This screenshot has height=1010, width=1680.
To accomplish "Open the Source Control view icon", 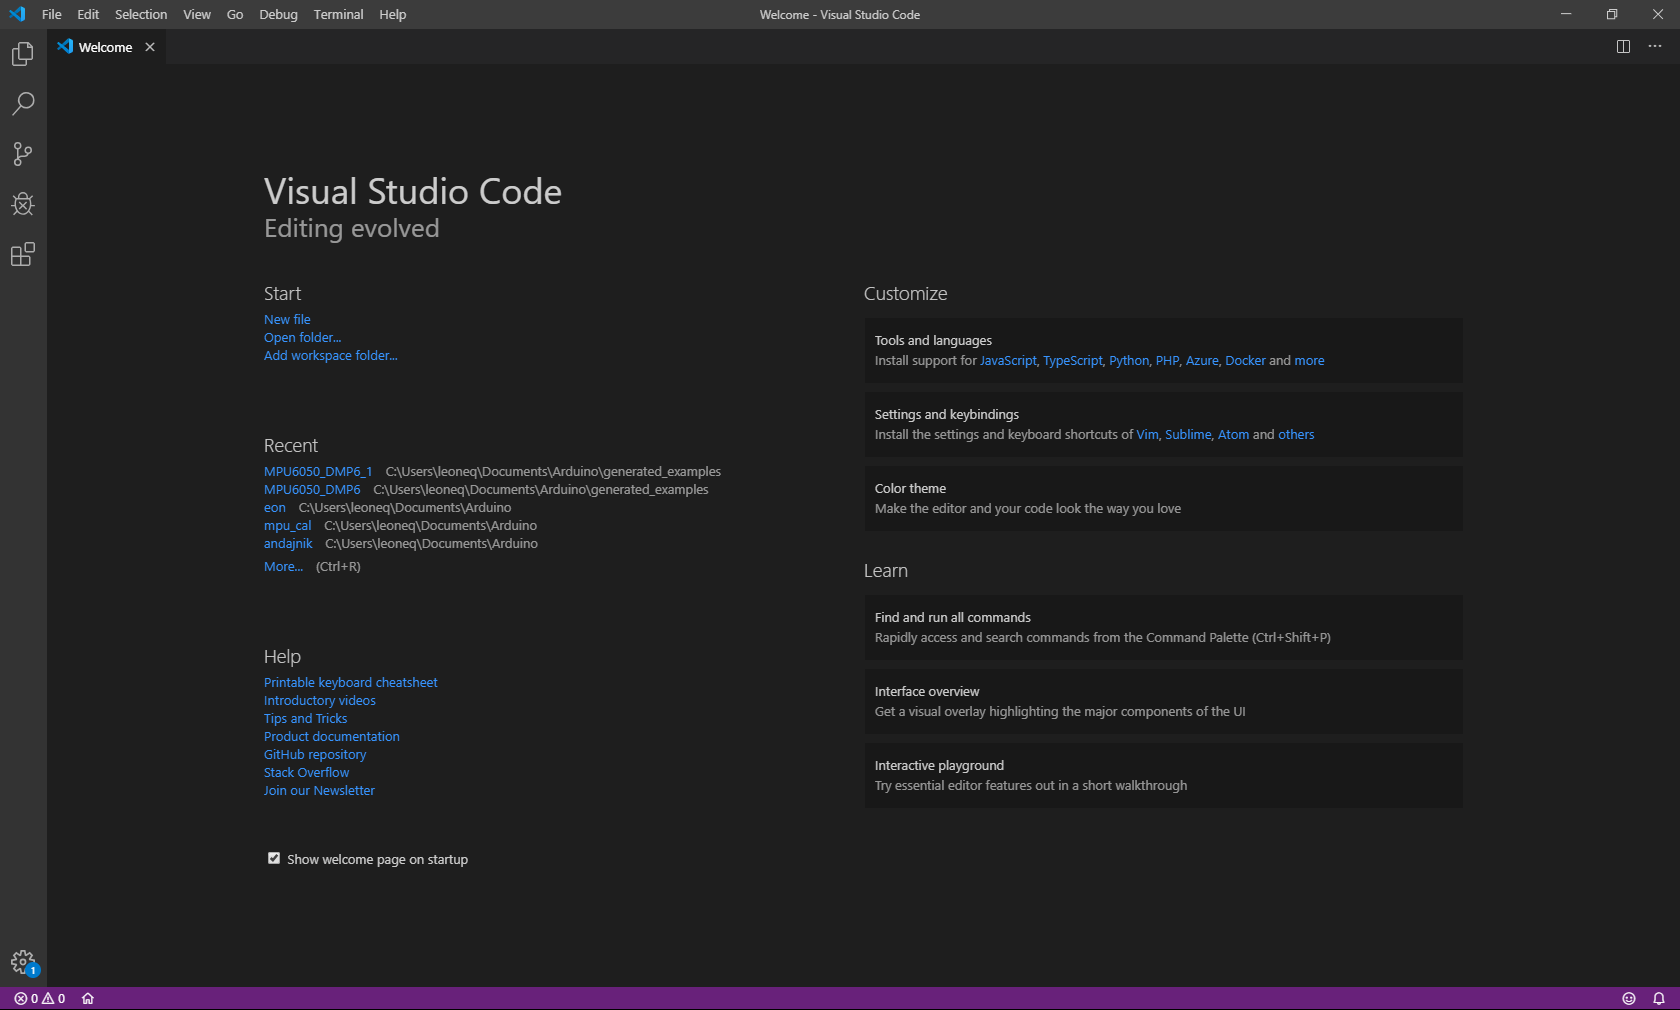I will coord(23,154).
